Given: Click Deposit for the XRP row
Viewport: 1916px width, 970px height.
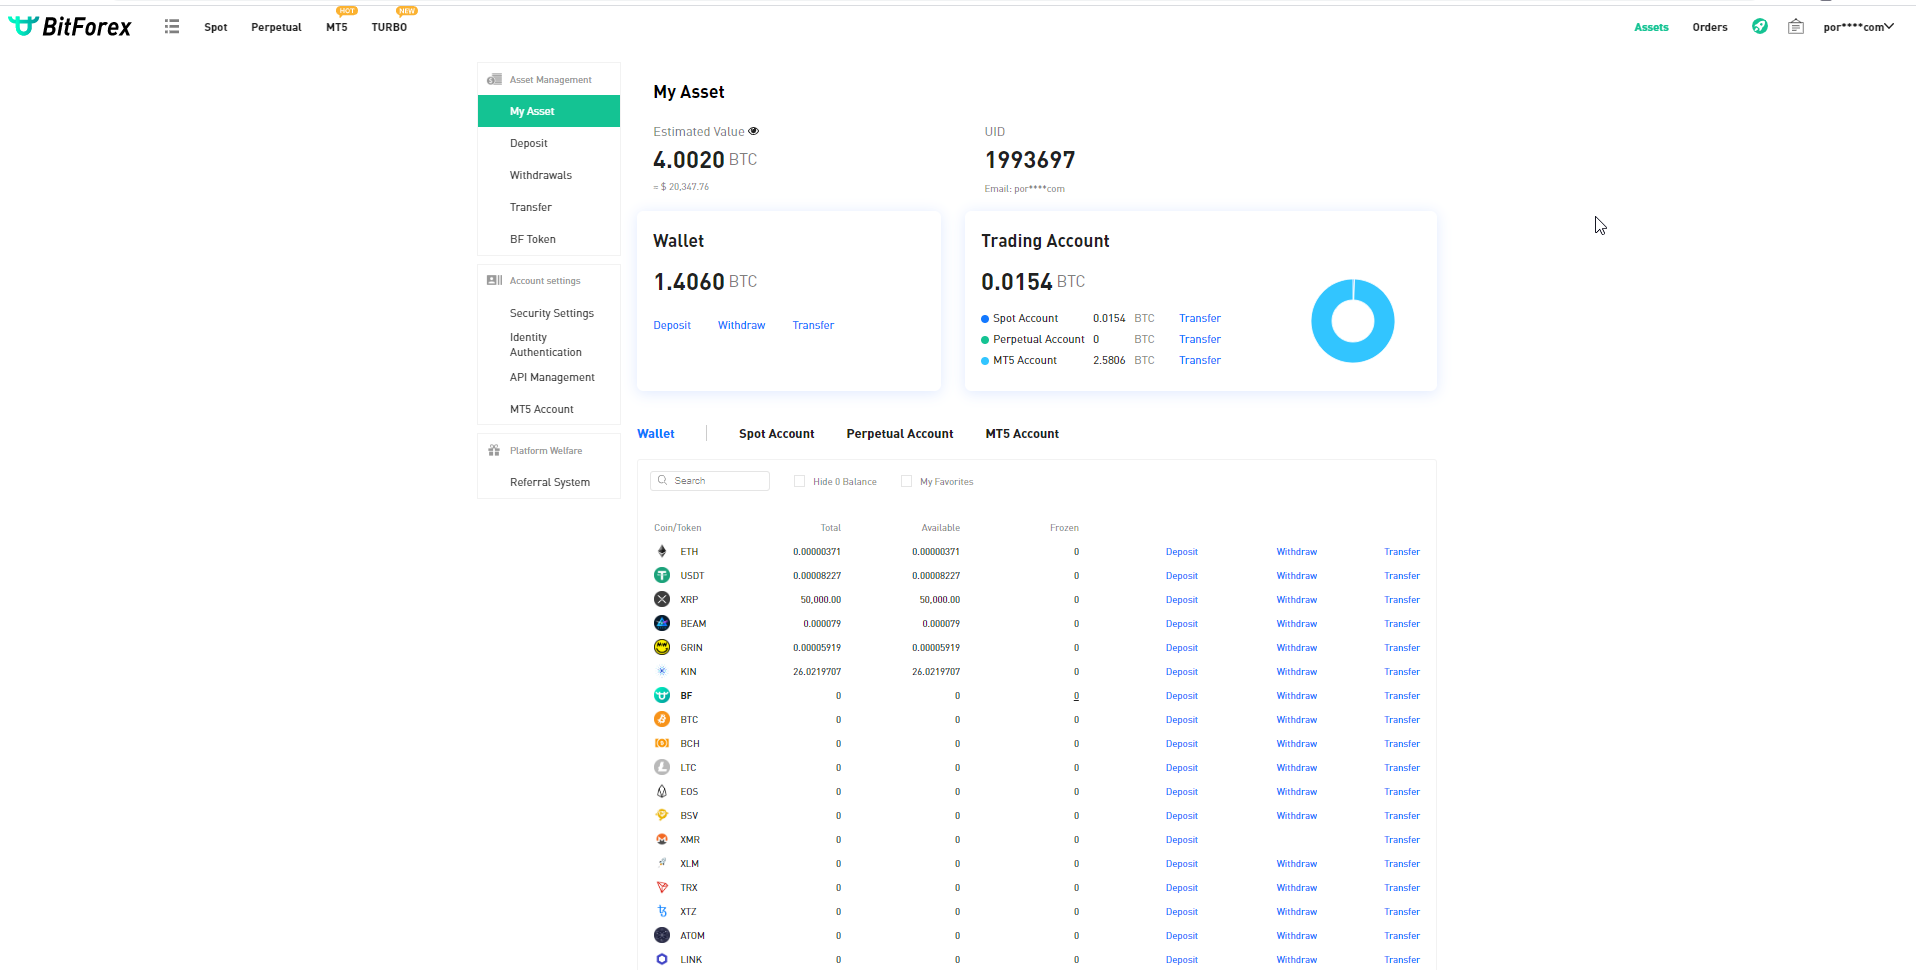Looking at the screenshot, I should click(1181, 599).
